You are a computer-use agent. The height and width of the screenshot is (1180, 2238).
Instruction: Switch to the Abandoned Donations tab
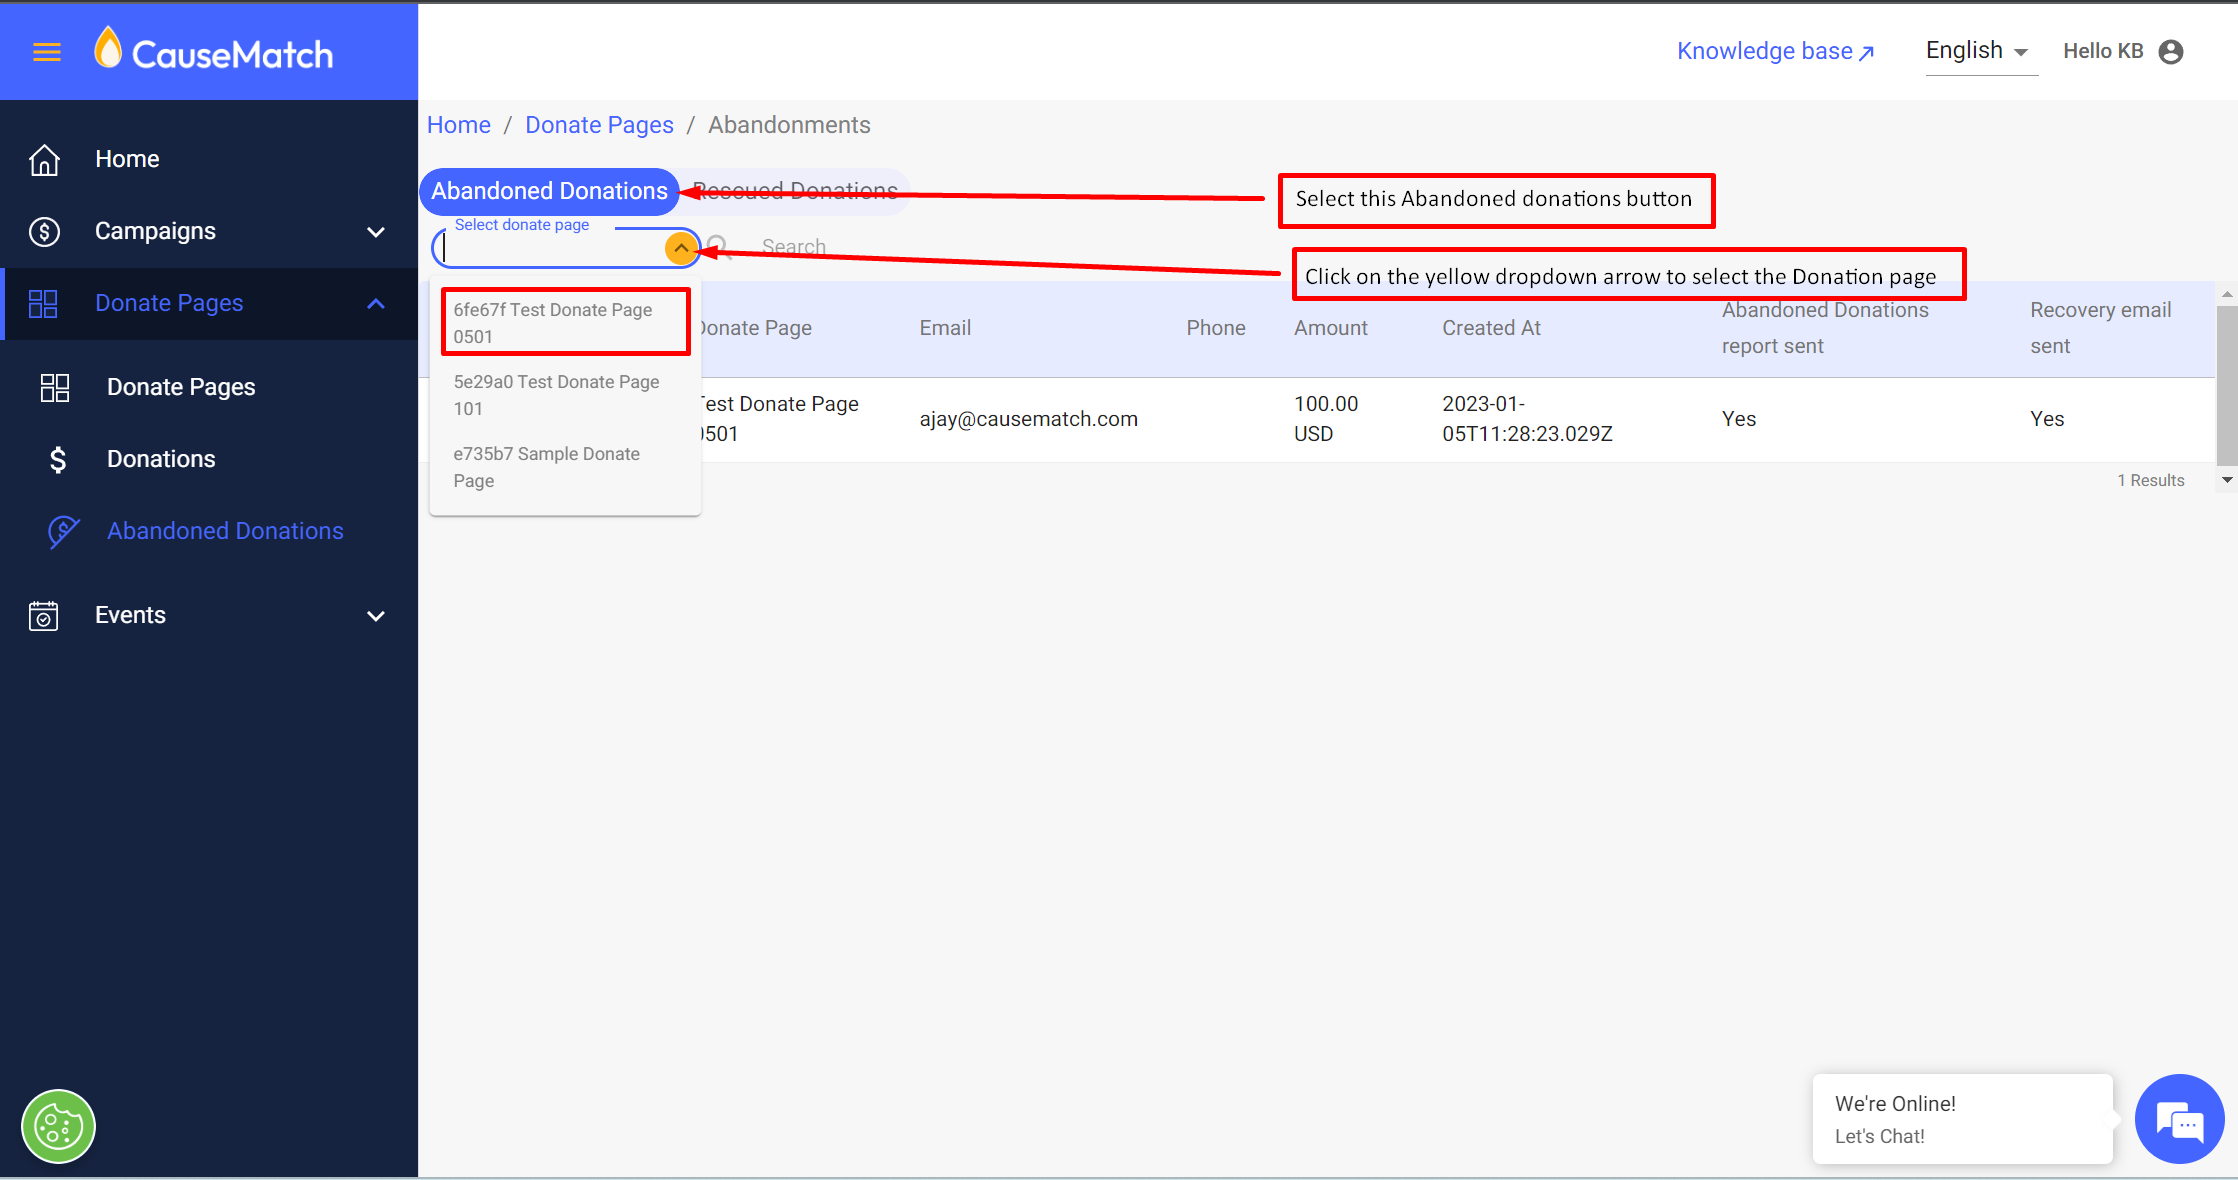click(x=549, y=191)
